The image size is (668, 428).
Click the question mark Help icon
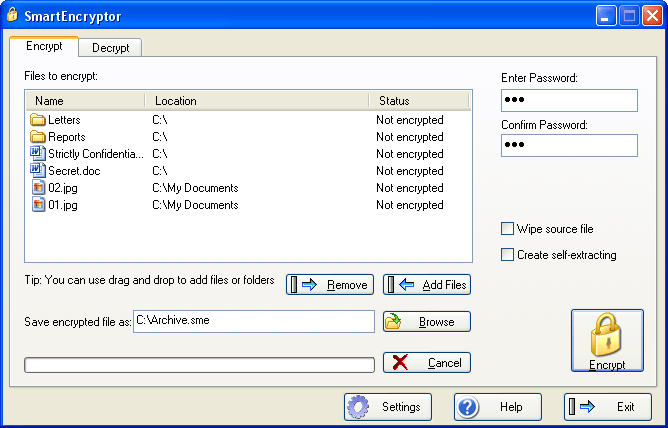coord(467,407)
